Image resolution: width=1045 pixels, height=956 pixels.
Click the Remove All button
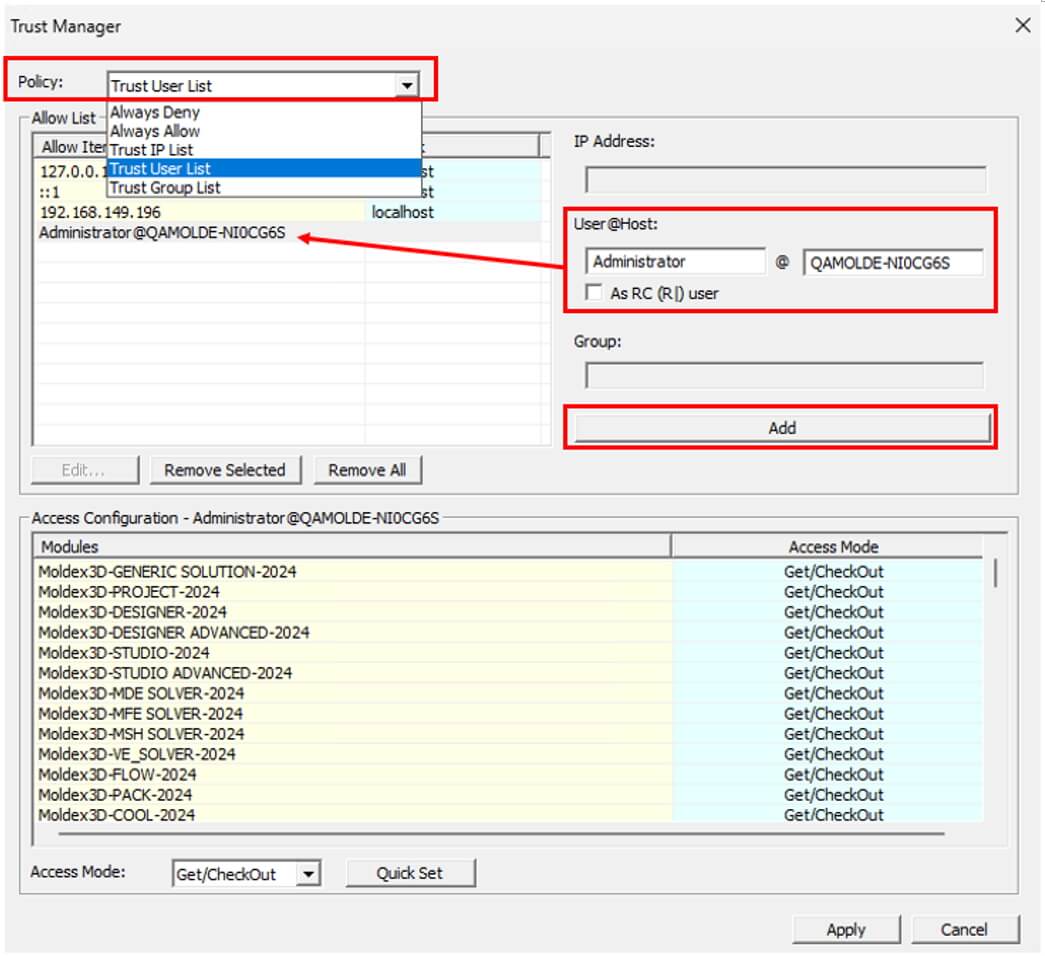367,470
